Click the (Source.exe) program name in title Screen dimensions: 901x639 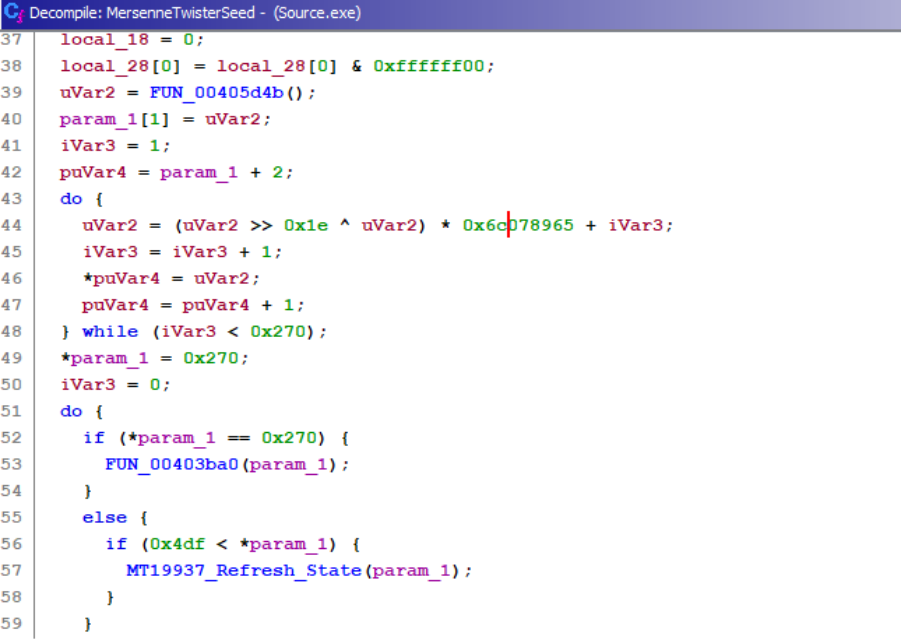(317, 13)
